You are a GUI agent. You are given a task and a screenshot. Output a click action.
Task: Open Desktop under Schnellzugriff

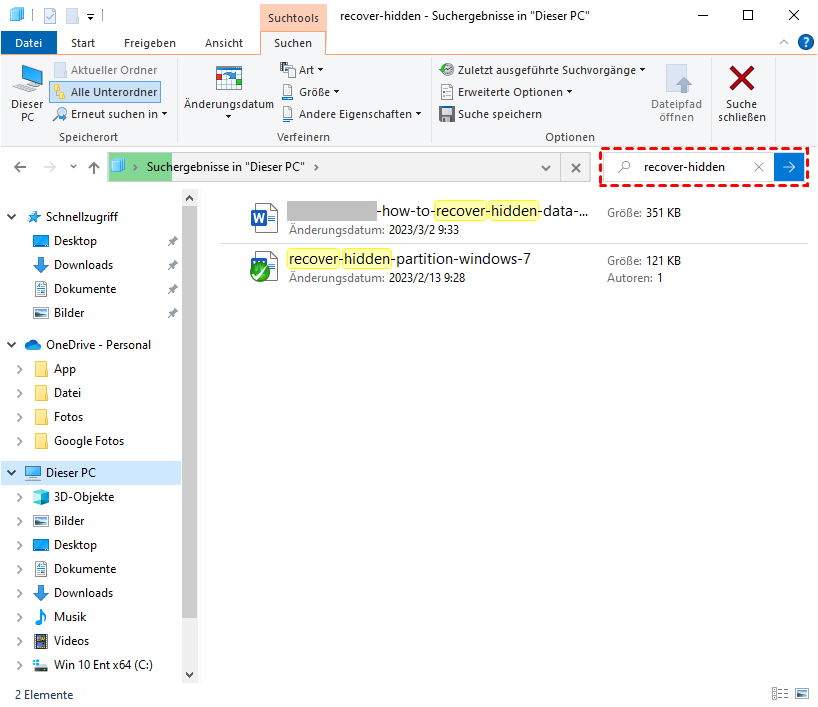coord(76,241)
